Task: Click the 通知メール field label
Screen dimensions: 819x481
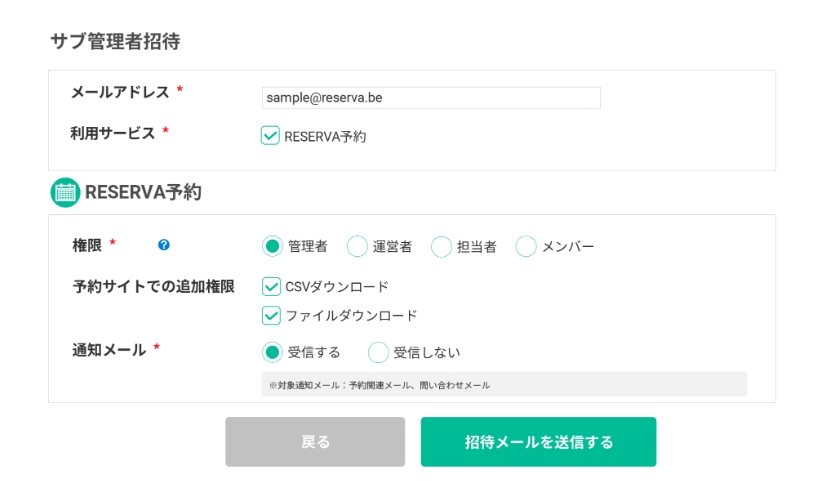Action: (x=109, y=350)
